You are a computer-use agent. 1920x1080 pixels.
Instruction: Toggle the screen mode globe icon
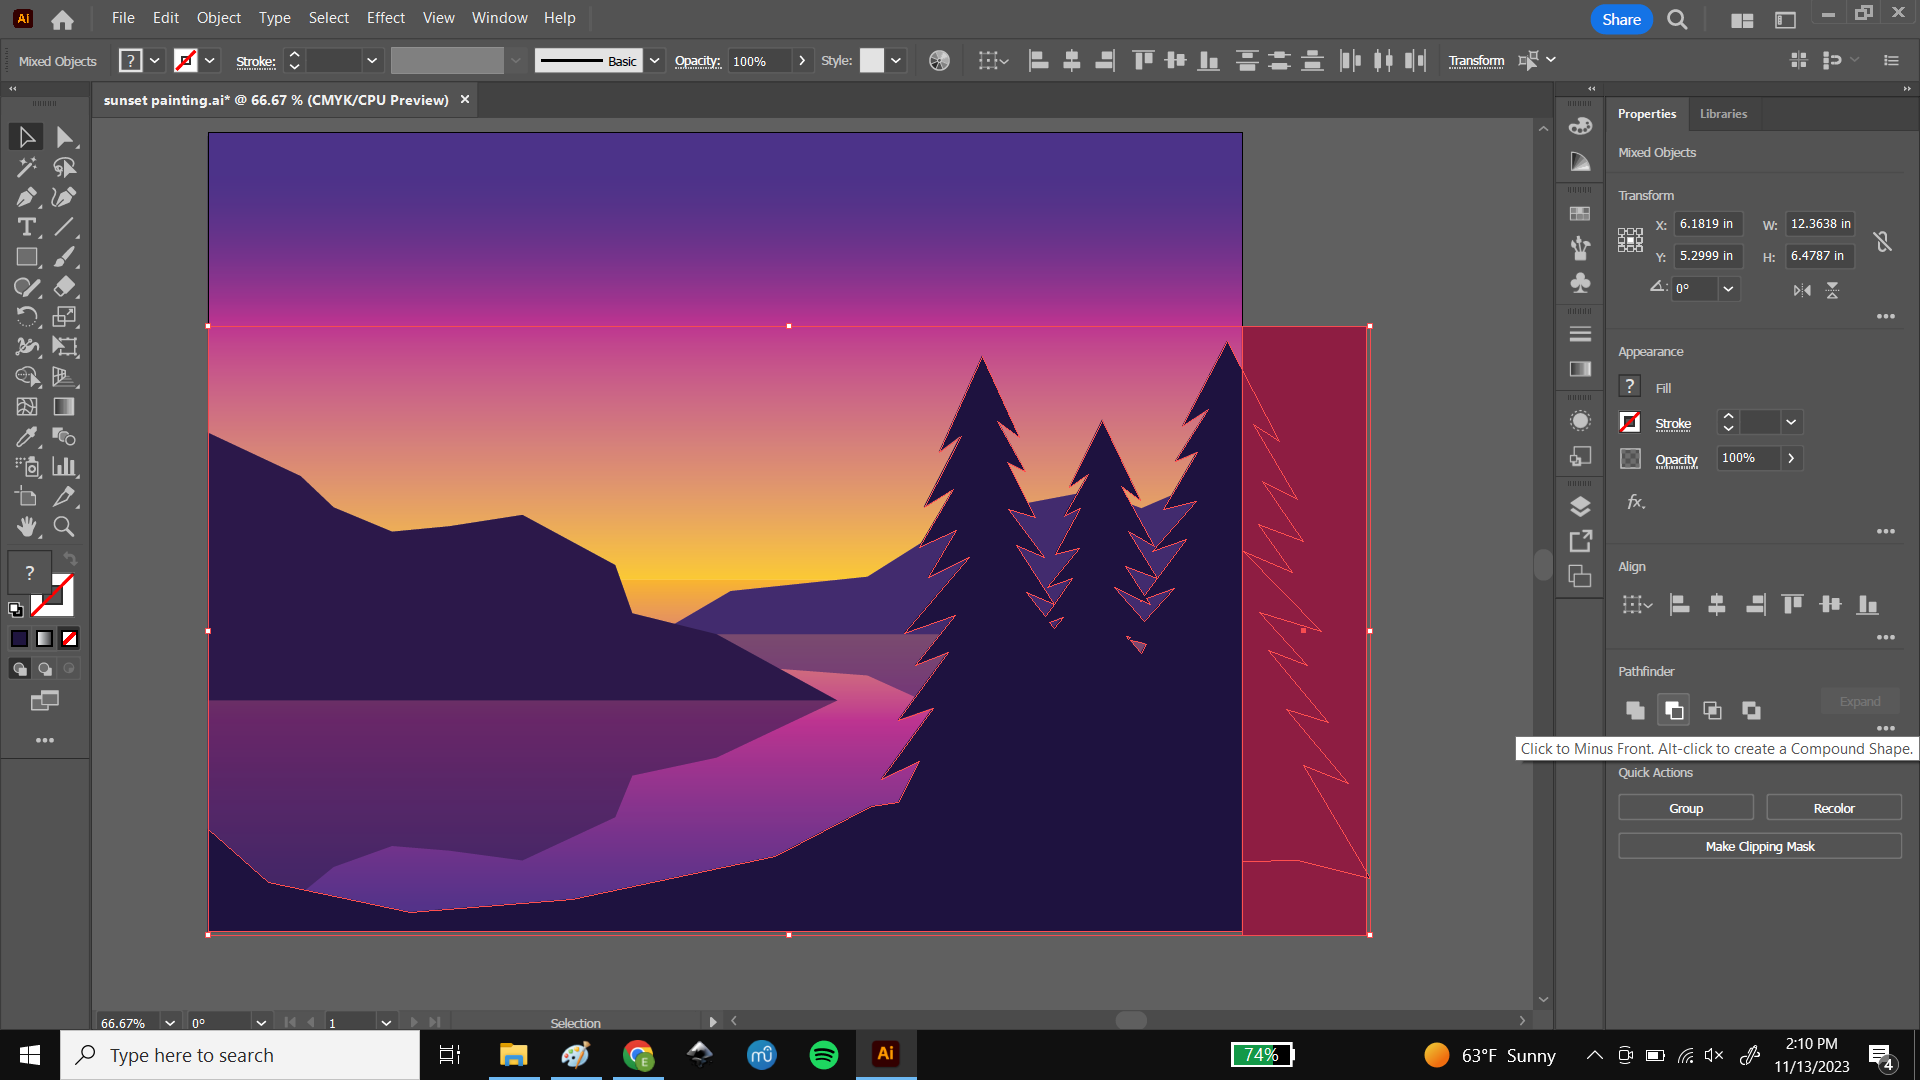[x=939, y=60]
